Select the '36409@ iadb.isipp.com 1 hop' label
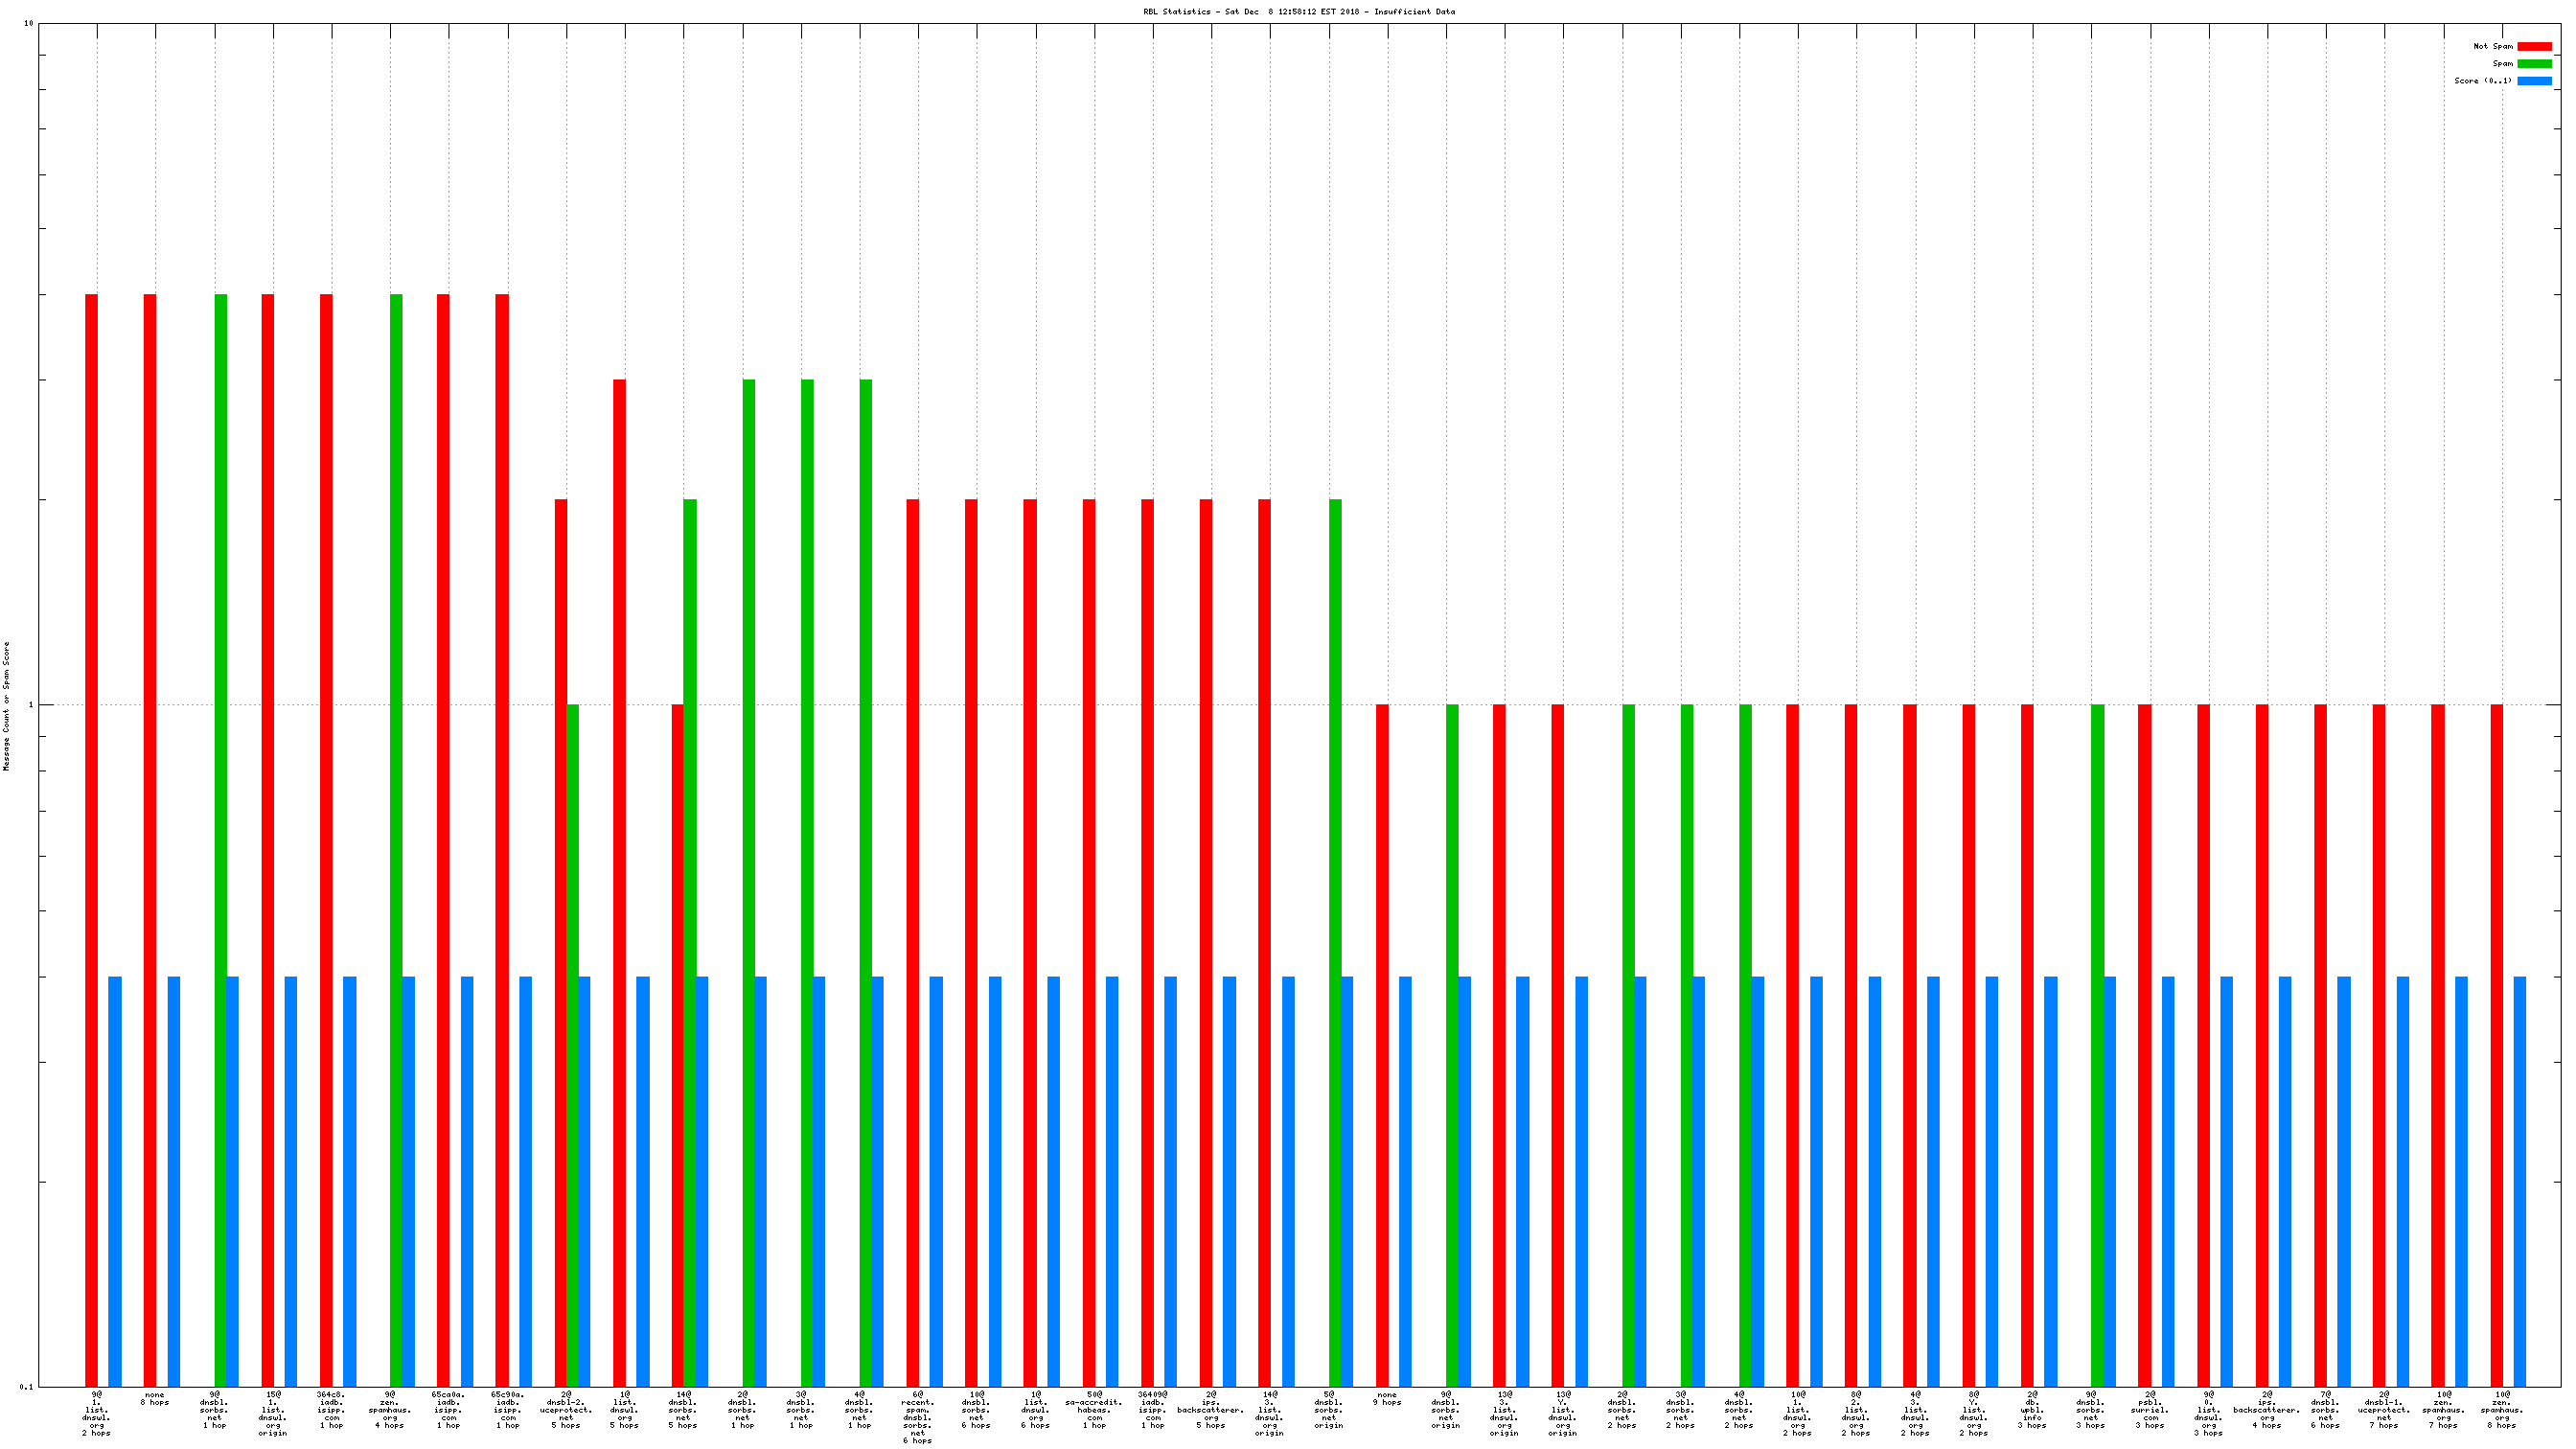The image size is (2576, 1449). (1152, 1410)
